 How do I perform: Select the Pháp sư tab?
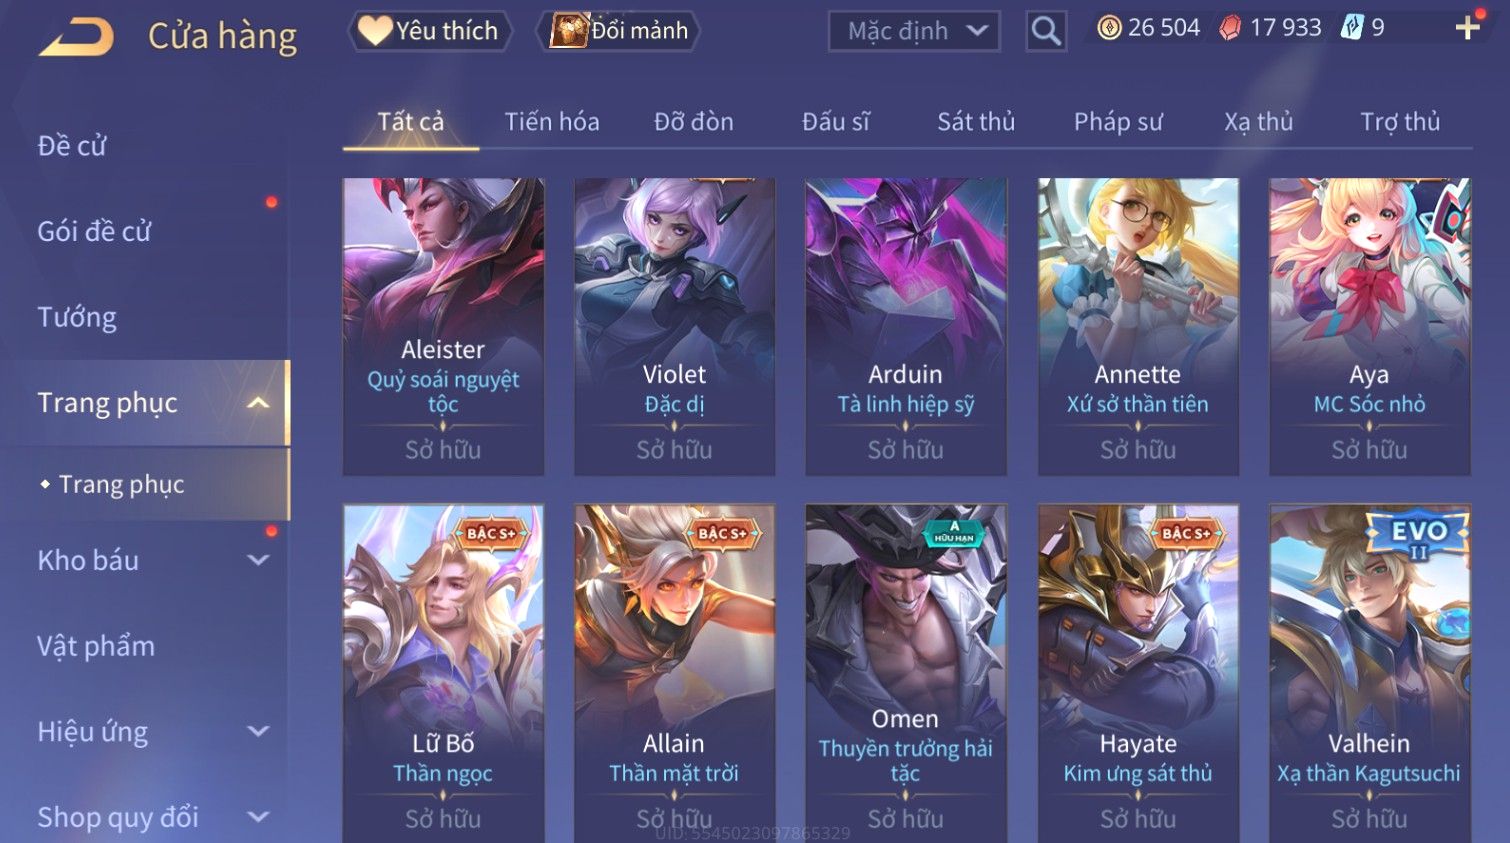tap(1118, 122)
